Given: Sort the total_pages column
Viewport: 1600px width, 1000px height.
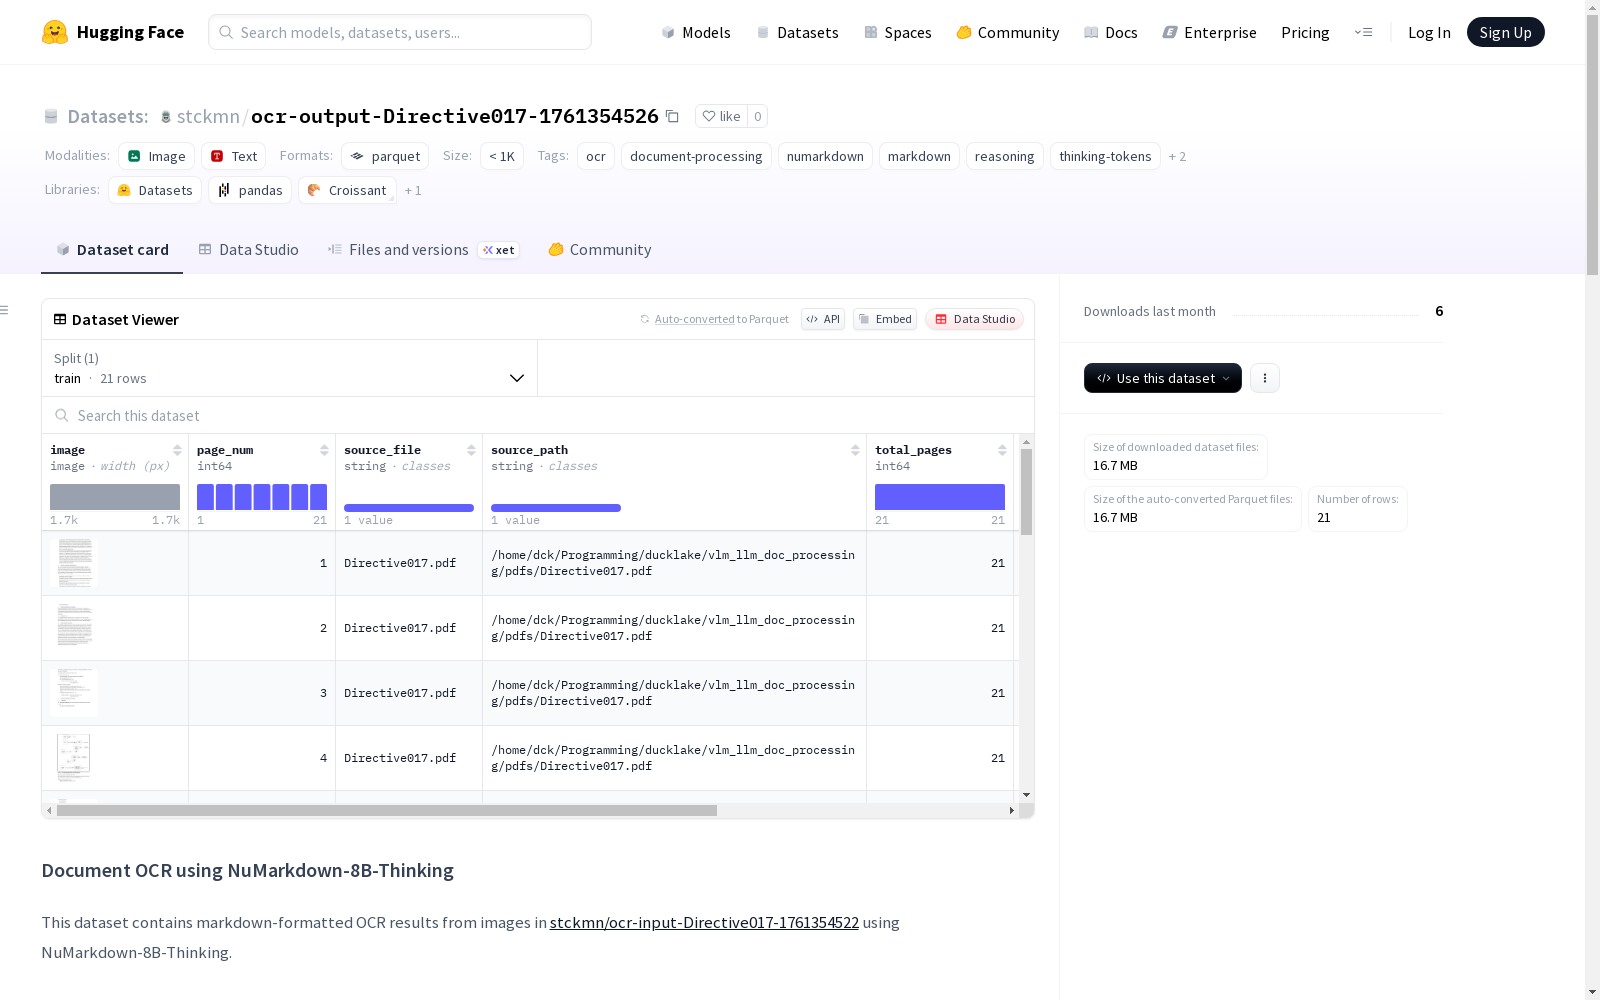Looking at the screenshot, I should click(x=1002, y=450).
